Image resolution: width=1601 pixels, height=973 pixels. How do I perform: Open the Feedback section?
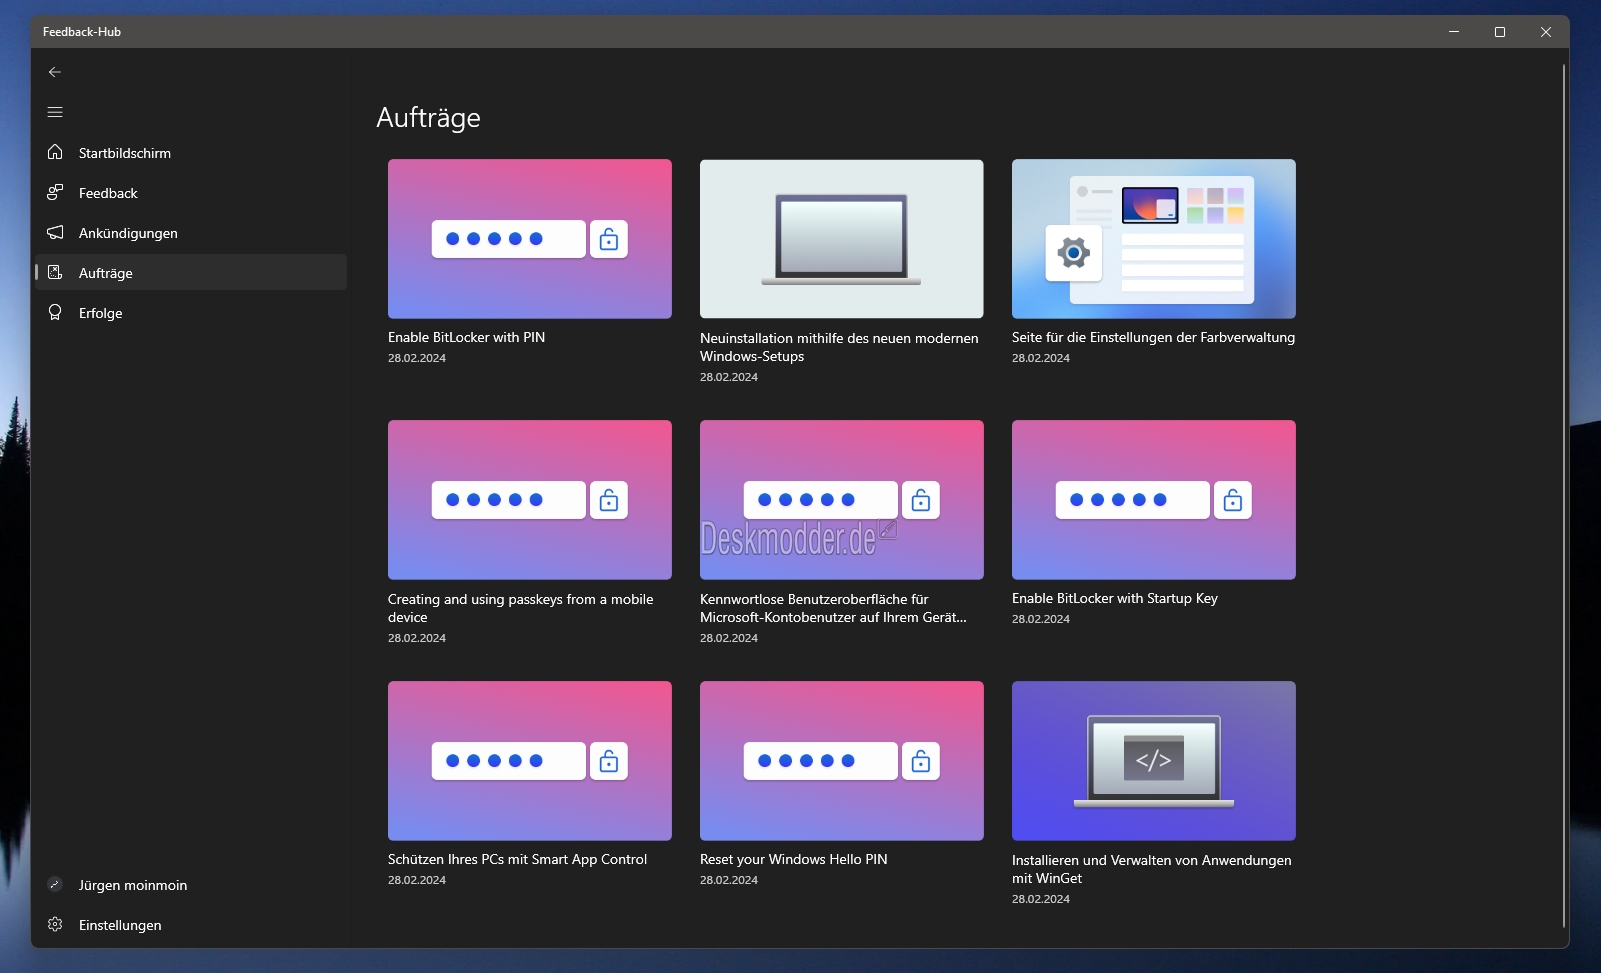(x=191, y=192)
